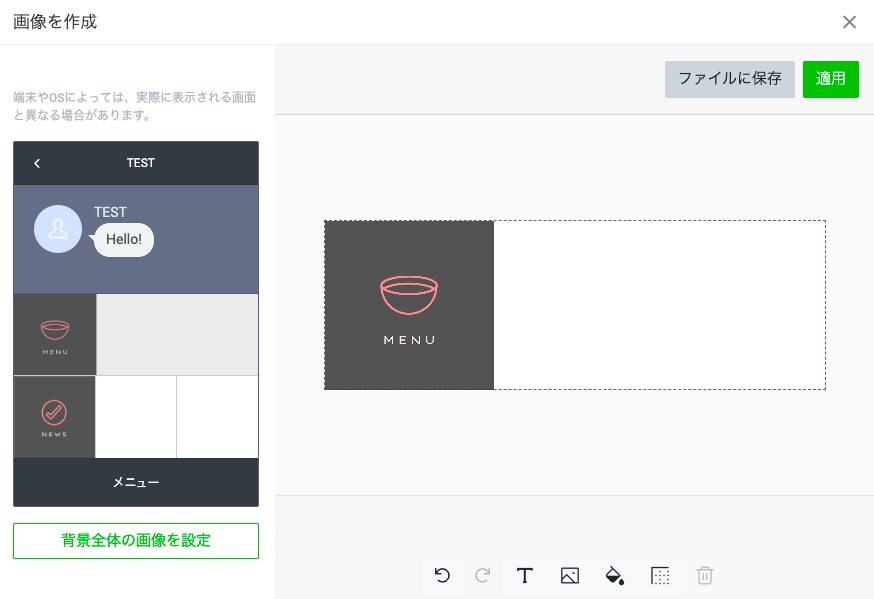The width and height of the screenshot is (874, 599).
Task: Click the Hello! chat bubble
Action: coord(122,240)
